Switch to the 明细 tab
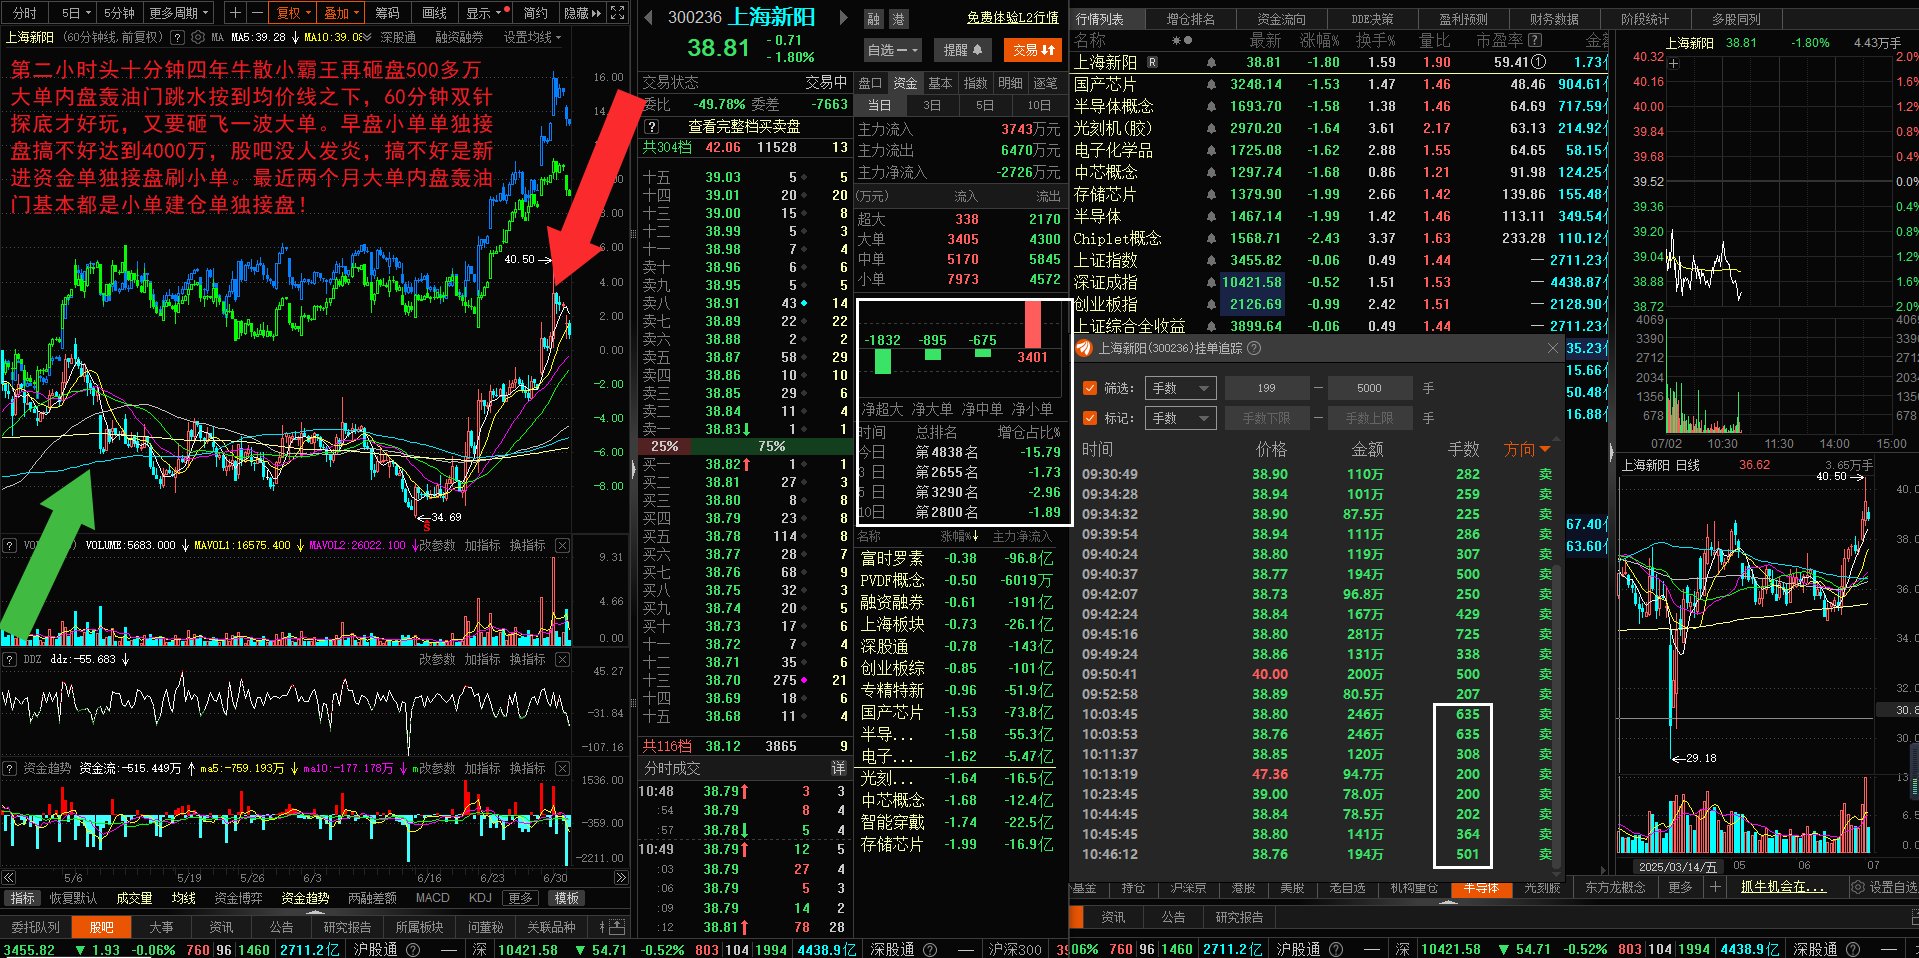 [x=1010, y=83]
